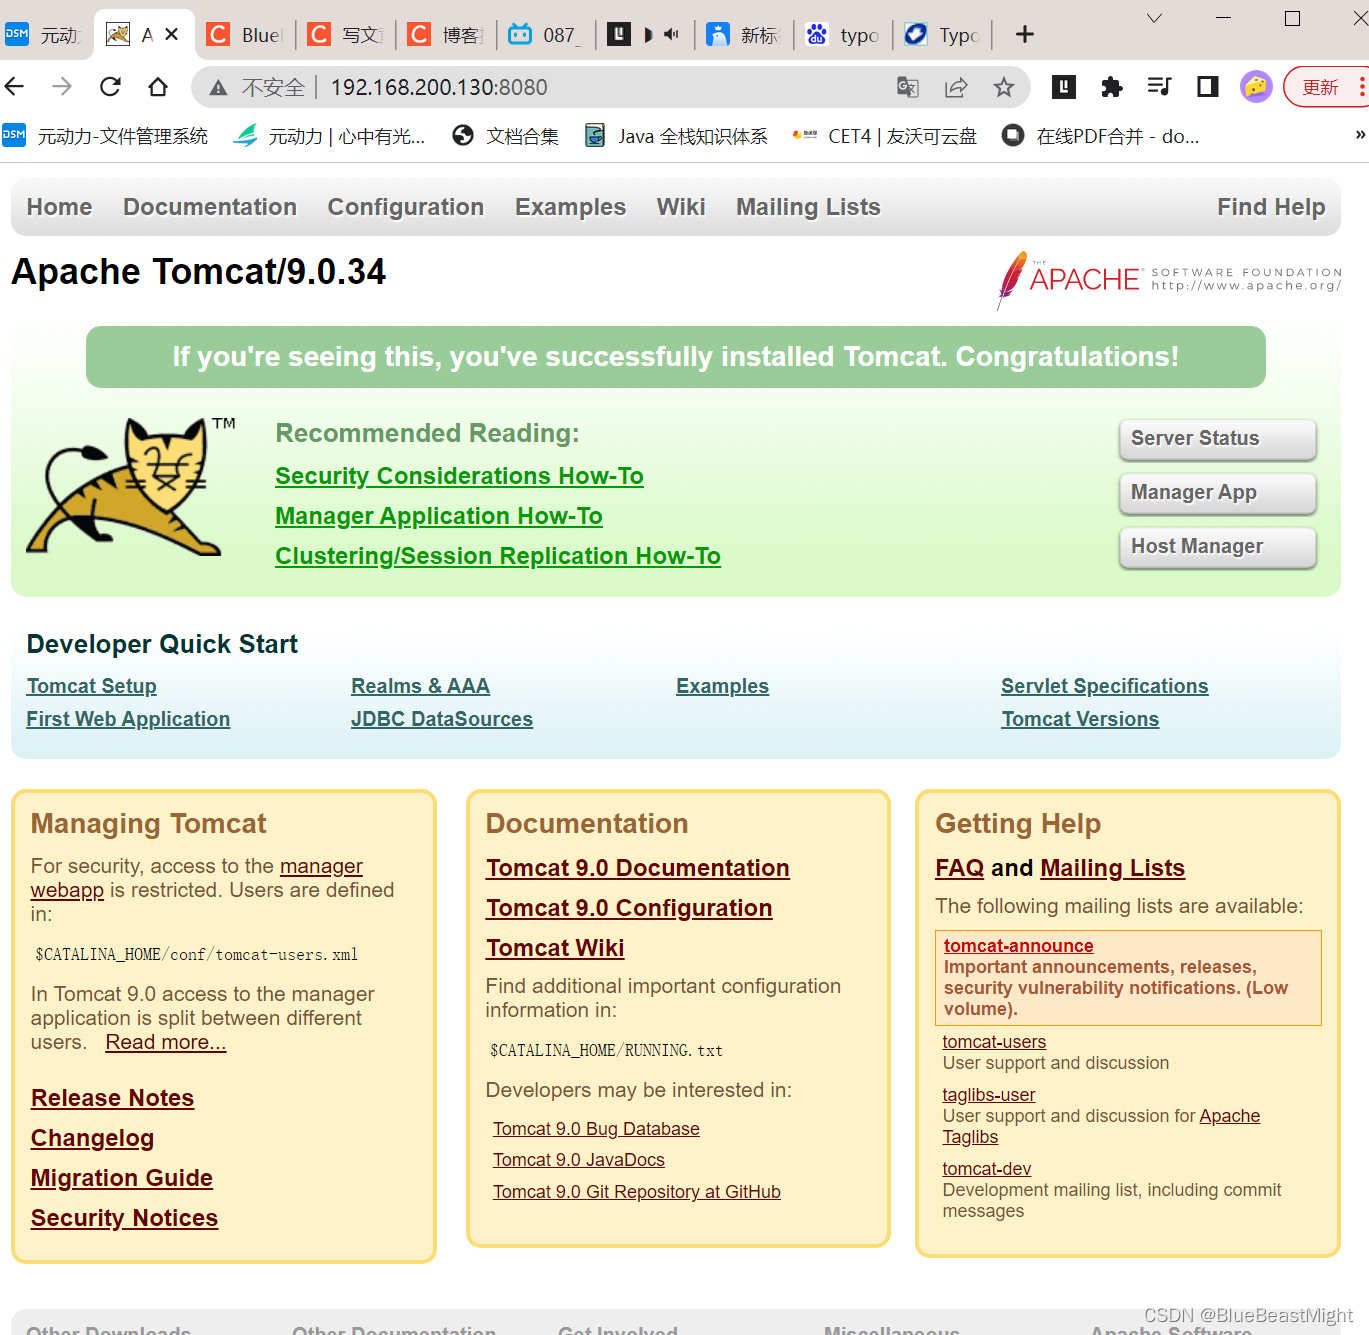Screen dimensions: 1369x1335
Task: Click the Manager App button
Action: point(1217,493)
